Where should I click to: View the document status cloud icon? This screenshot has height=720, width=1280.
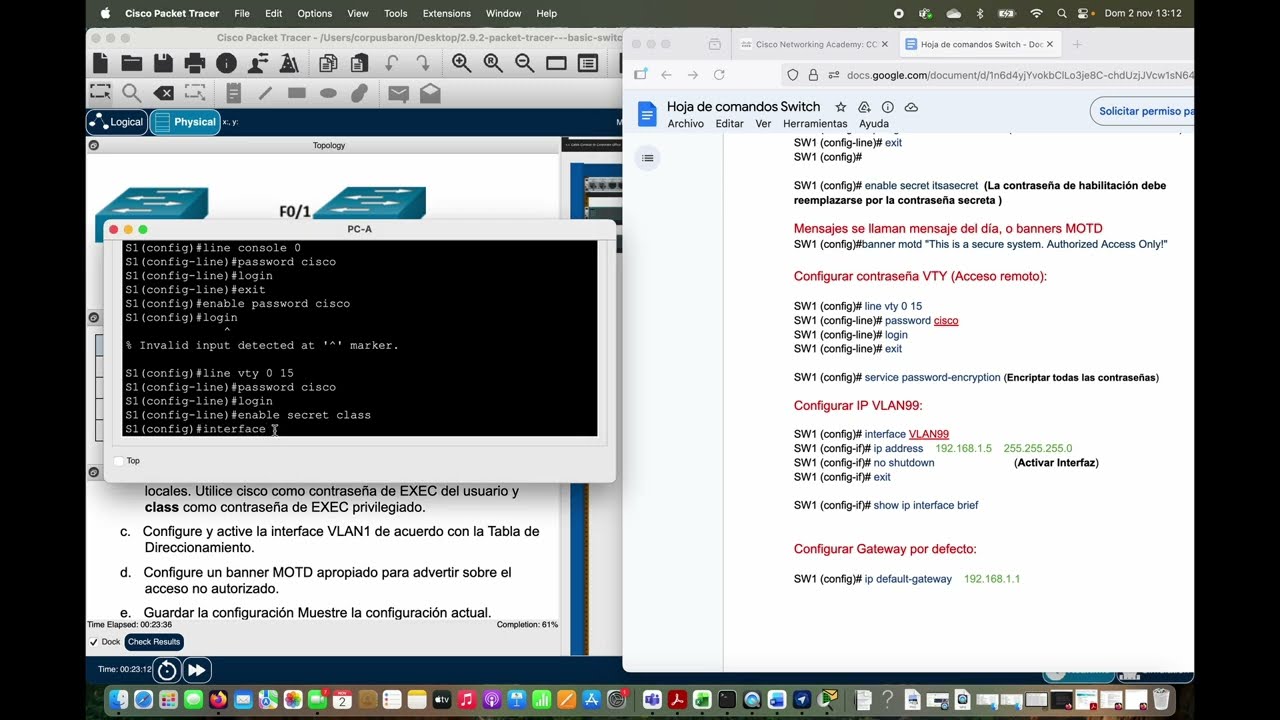(x=911, y=107)
